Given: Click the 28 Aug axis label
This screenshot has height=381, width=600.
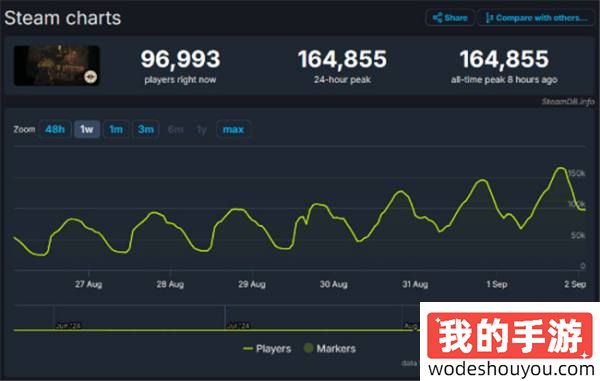Looking at the screenshot, I should [x=170, y=284].
